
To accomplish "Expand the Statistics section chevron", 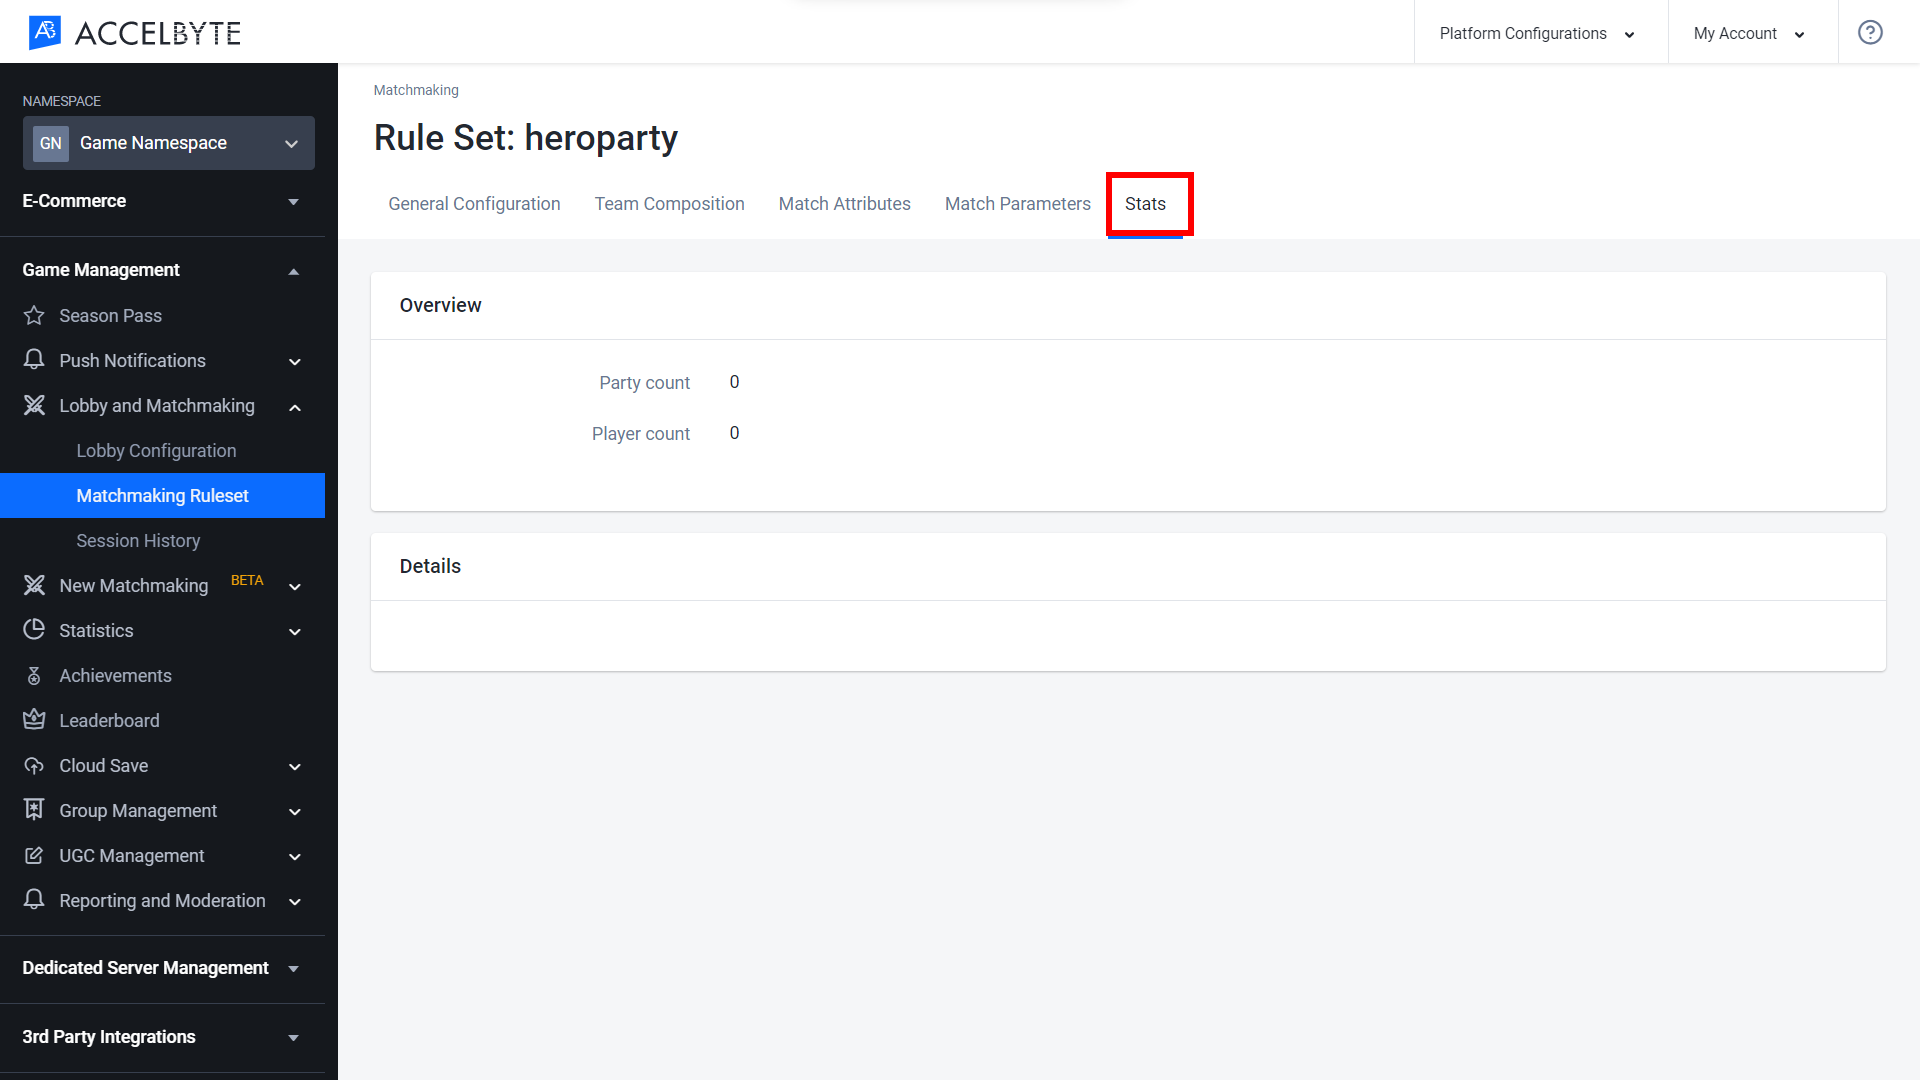I will coord(295,630).
